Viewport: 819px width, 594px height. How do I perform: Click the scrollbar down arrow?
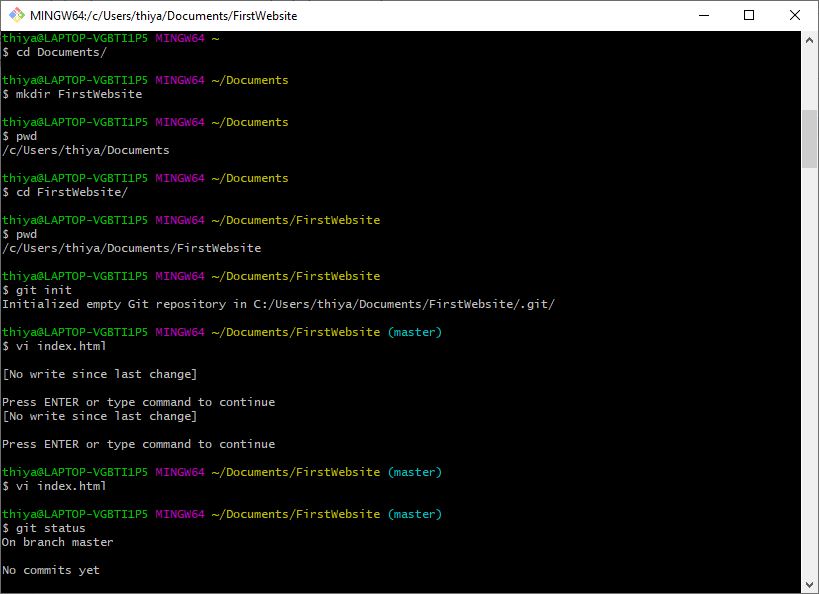coord(808,585)
